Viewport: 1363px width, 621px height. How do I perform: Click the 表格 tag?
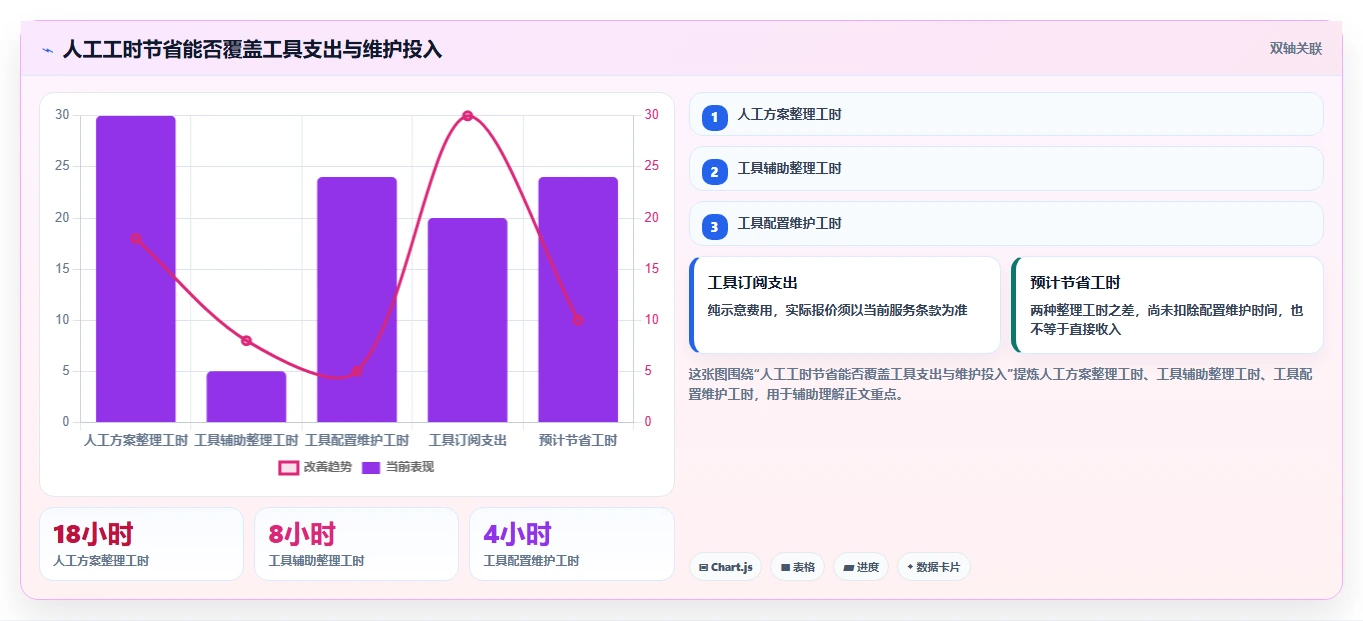pos(797,567)
